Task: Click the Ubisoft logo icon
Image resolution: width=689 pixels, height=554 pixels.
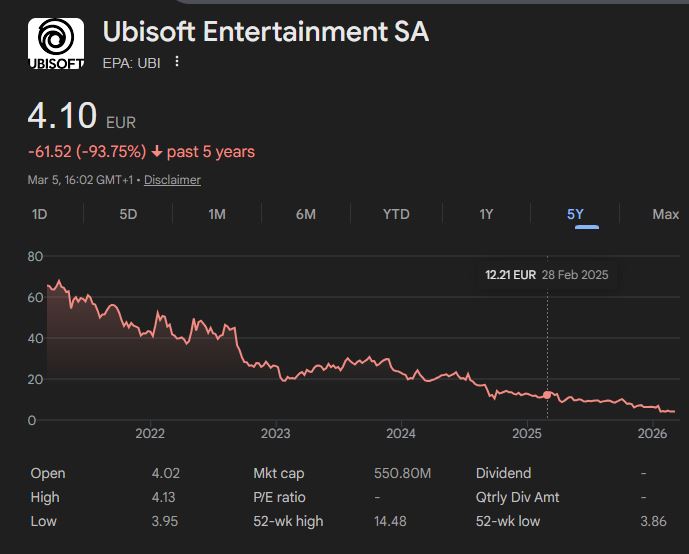Action: coord(55,44)
